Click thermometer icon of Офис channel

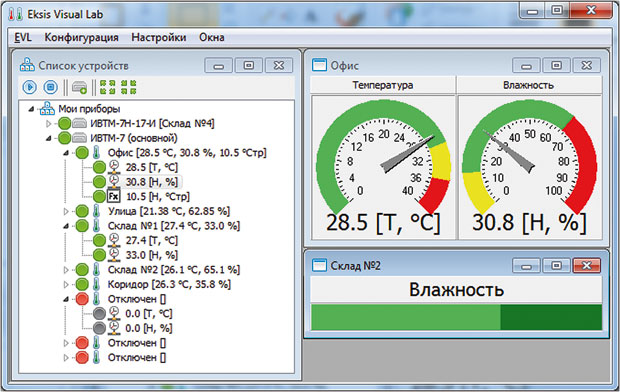coord(96,153)
